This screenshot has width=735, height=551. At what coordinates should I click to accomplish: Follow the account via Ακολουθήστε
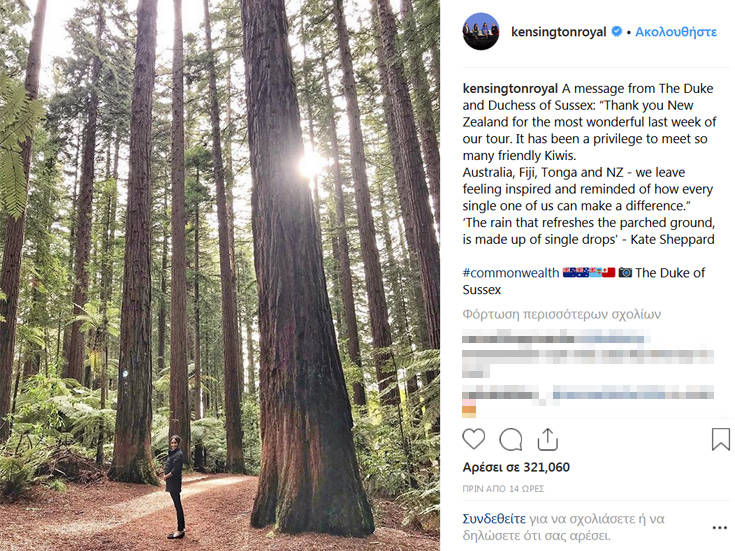[x=676, y=32]
